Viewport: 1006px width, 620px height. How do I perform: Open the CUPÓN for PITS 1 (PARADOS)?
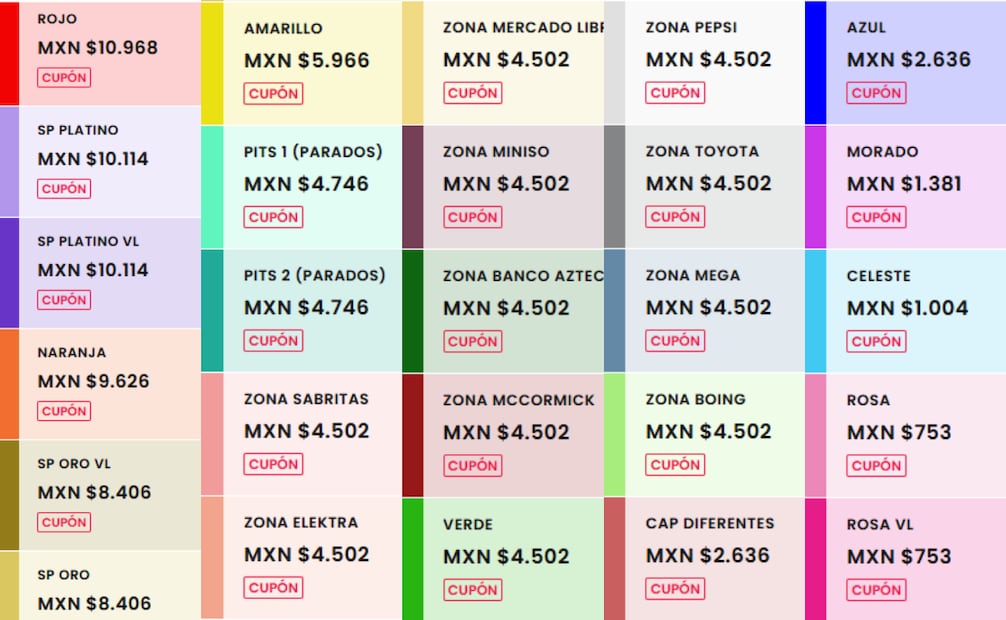(x=274, y=217)
